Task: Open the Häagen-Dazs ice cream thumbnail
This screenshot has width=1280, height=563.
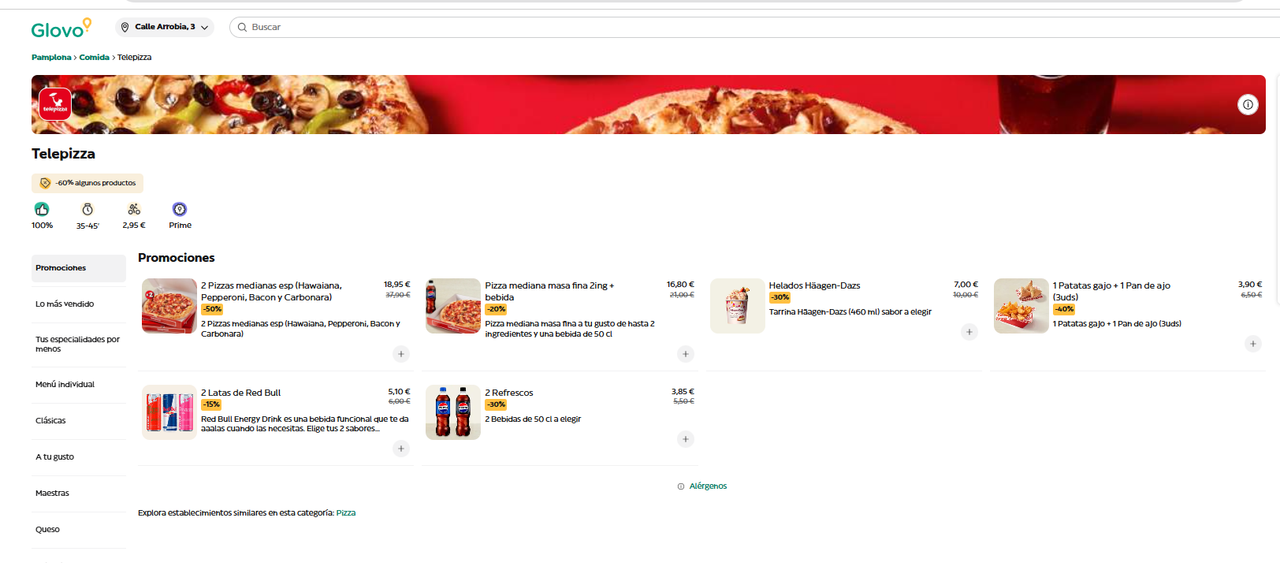Action: pyautogui.click(x=737, y=306)
